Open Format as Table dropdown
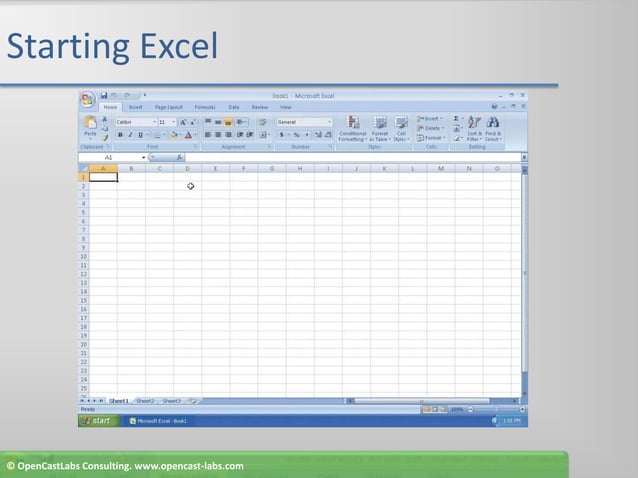 coord(380,129)
